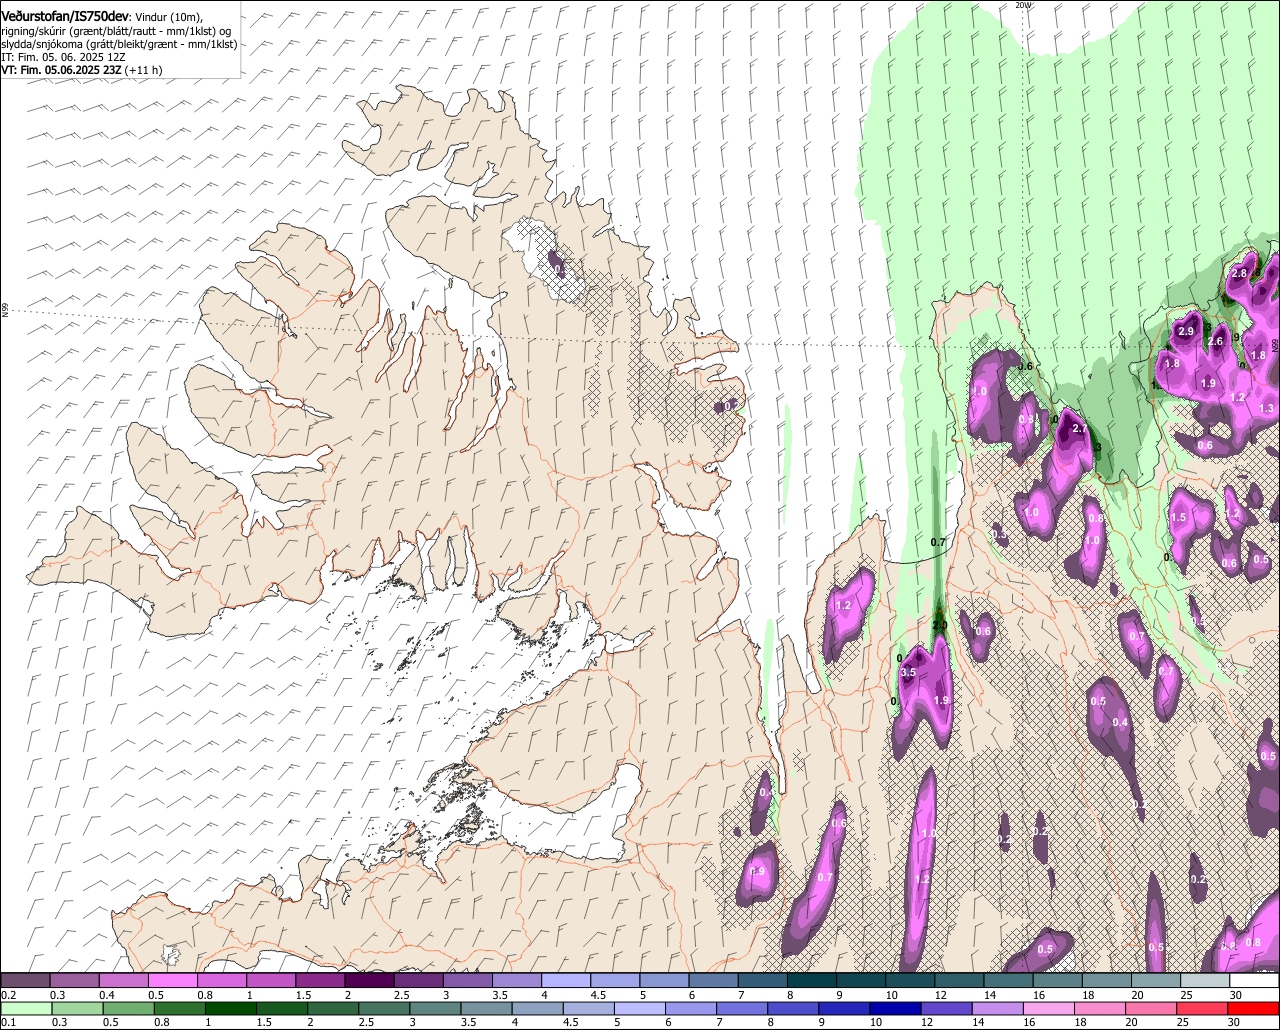
Task: Click the '20W' longitude label
Action: pyautogui.click(x=1022, y=5)
